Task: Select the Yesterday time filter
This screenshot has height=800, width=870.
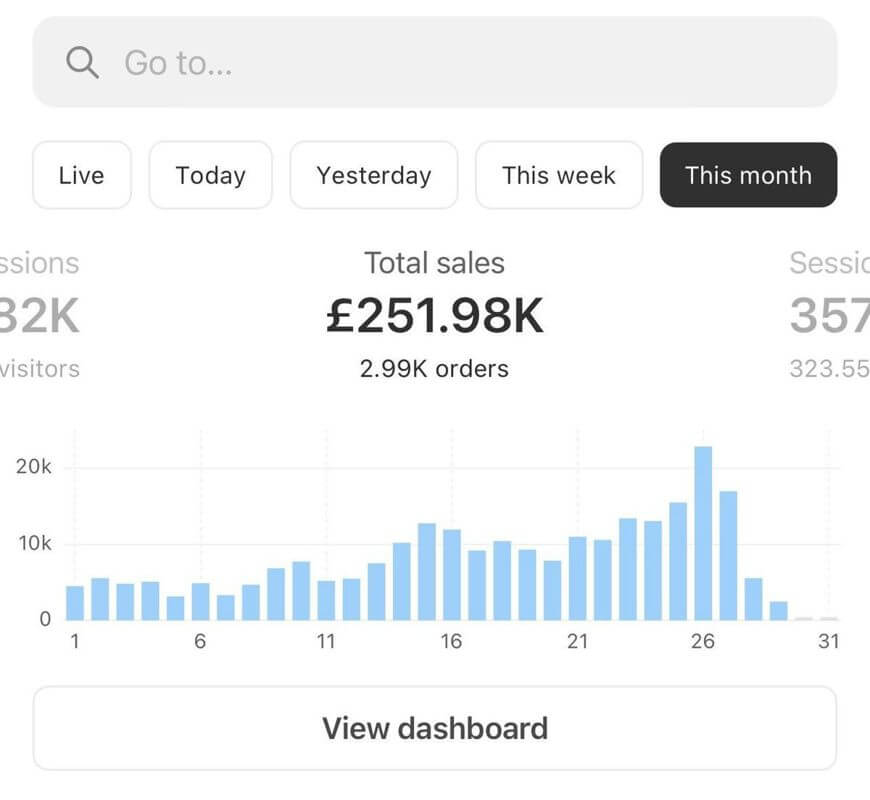Action: [x=373, y=175]
